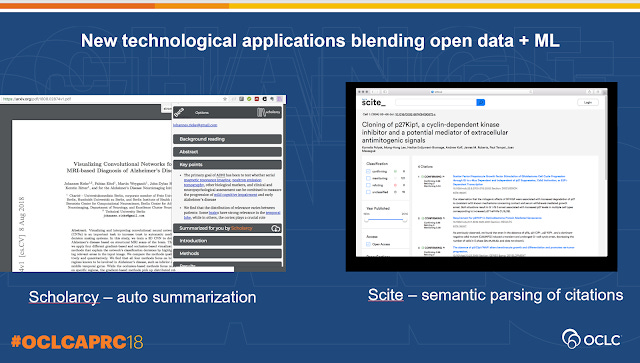Open the mild cognitive impairment link
640x363 pixels.
click(236, 195)
